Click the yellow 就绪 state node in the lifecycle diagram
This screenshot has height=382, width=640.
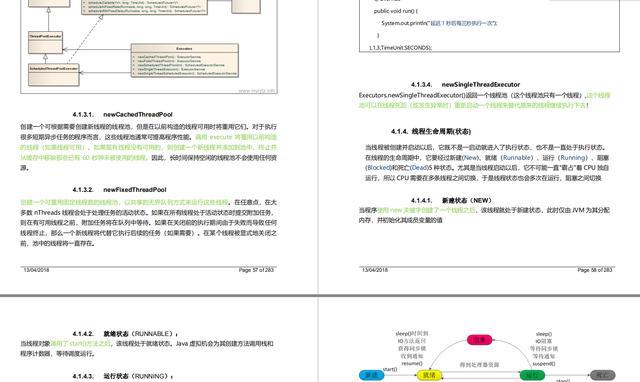click(429, 375)
